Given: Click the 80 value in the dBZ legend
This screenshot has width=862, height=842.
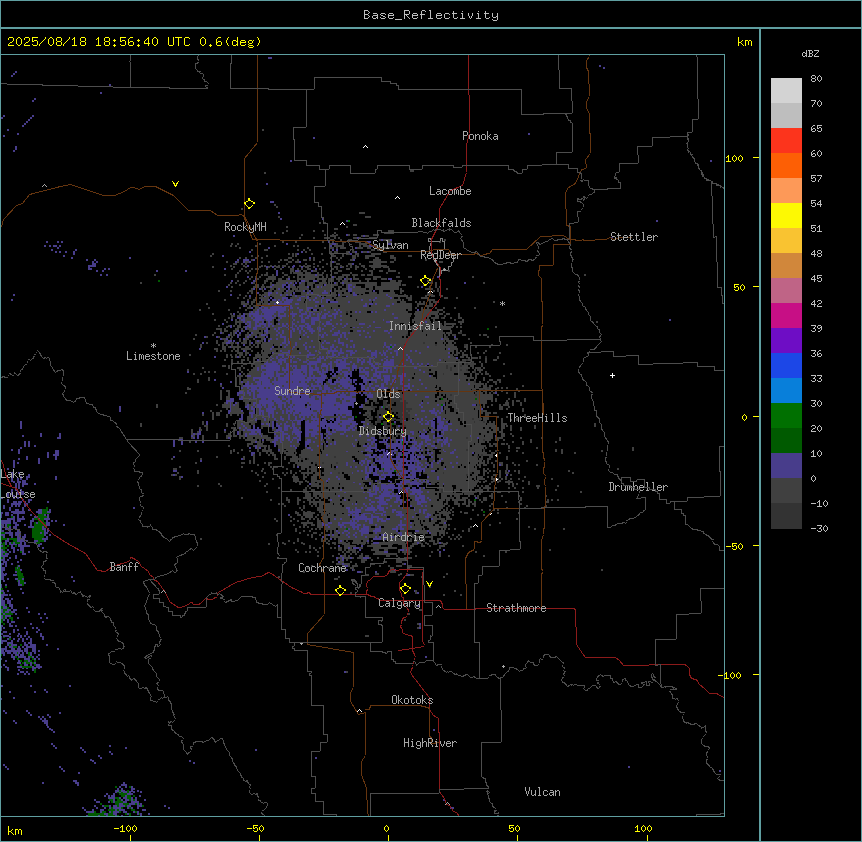Looking at the screenshot, I should [816, 79].
